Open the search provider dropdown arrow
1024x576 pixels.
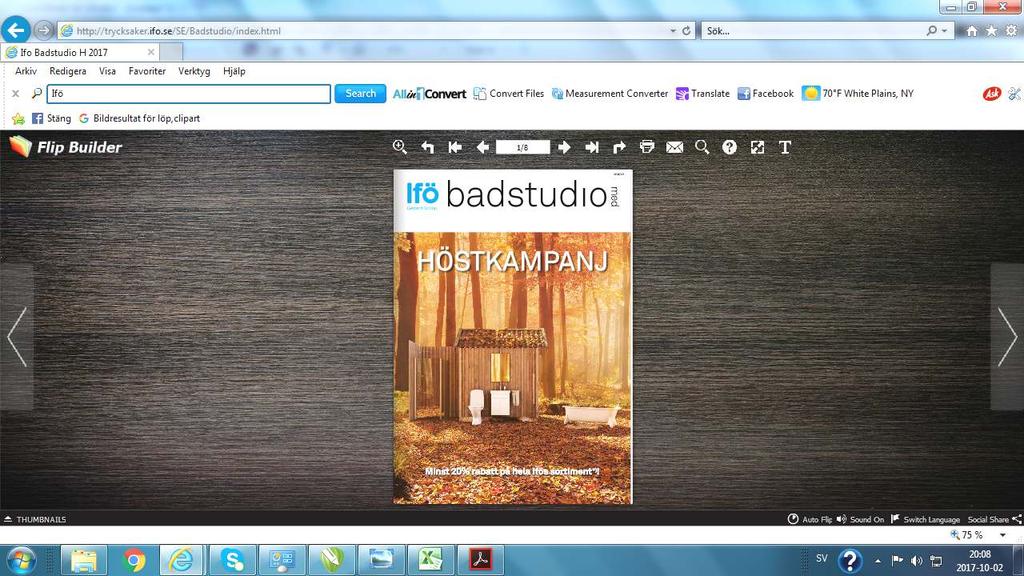pos(944,31)
